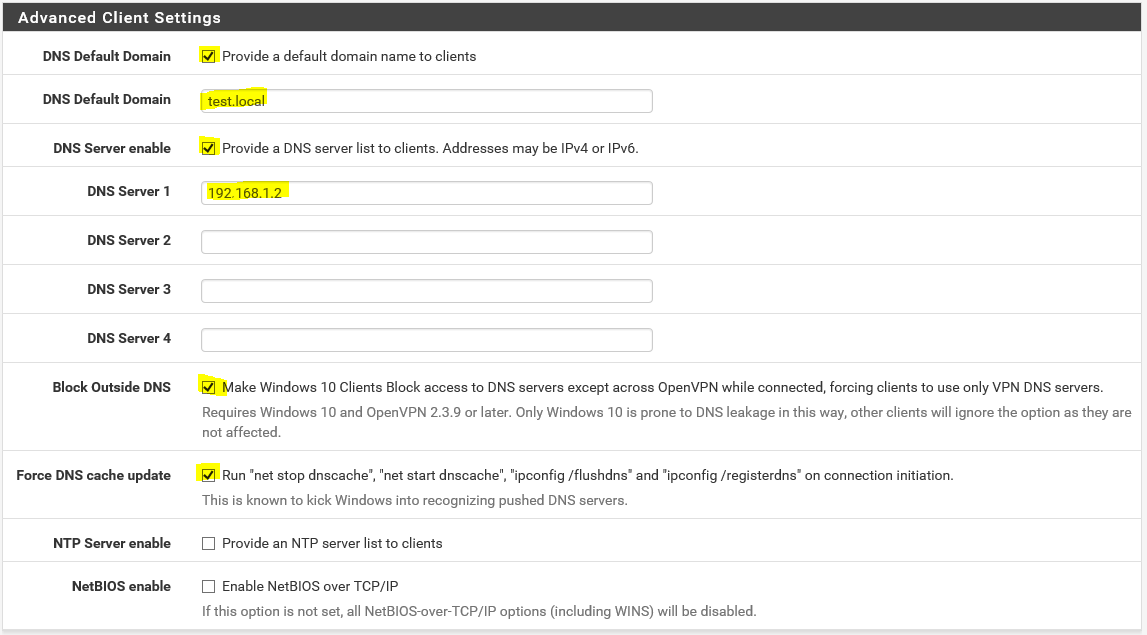
Task: Click the empty DNS Server 2 field
Action: coord(426,241)
